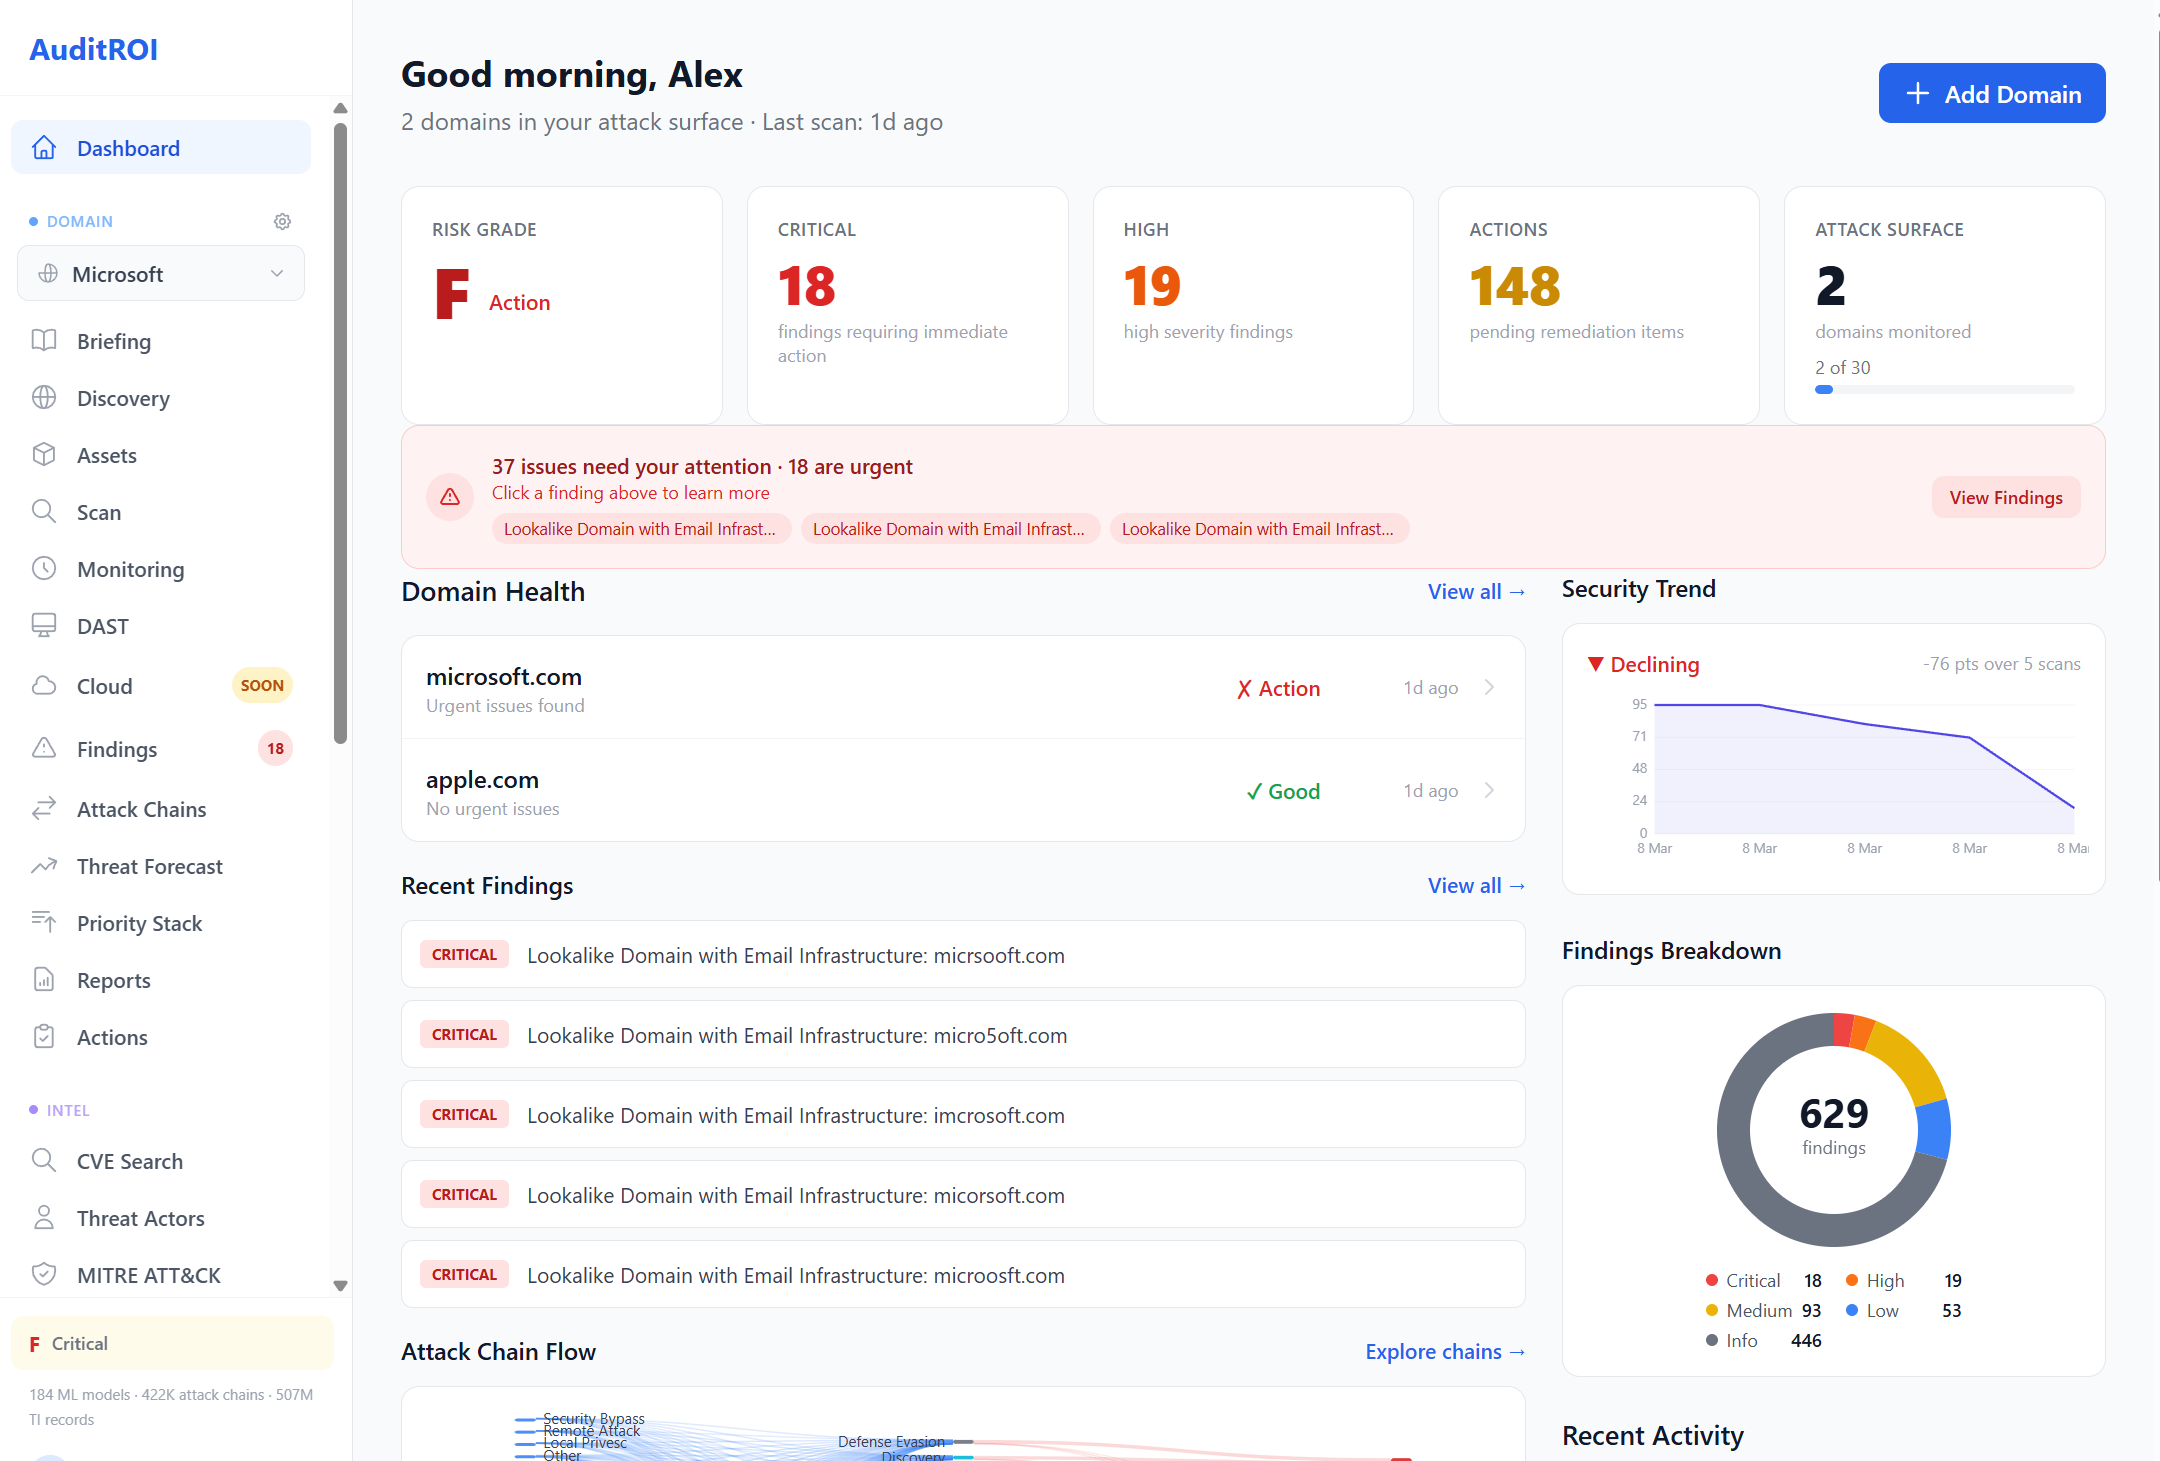Select the DAST panel icon
The height and width of the screenshot is (1461, 2160).
(x=45, y=626)
